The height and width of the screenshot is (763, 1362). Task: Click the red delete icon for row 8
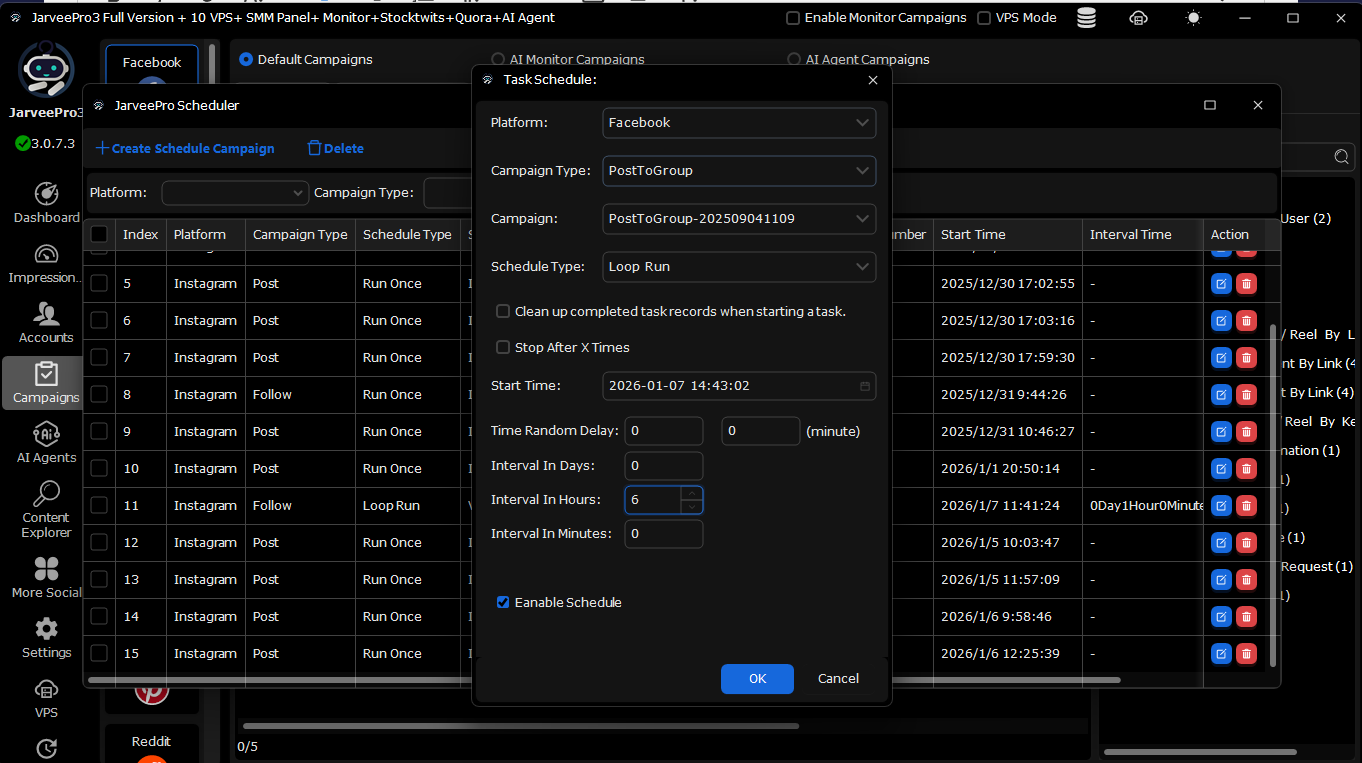[1246, 395]
